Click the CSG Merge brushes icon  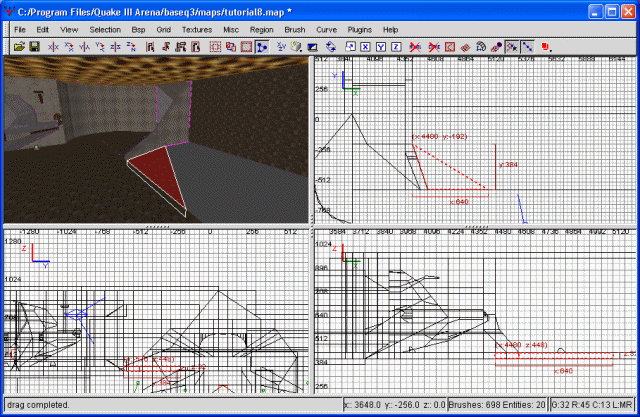(231, 47)
